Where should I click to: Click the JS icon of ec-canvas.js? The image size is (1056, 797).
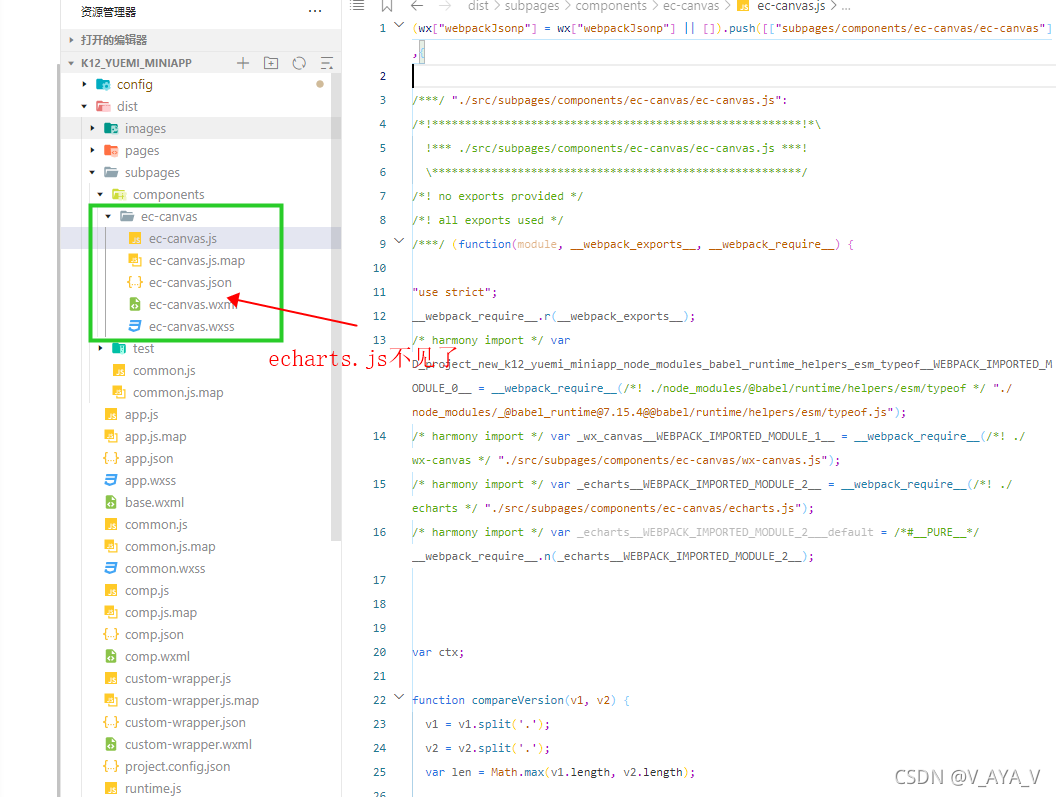pos(135,238)
